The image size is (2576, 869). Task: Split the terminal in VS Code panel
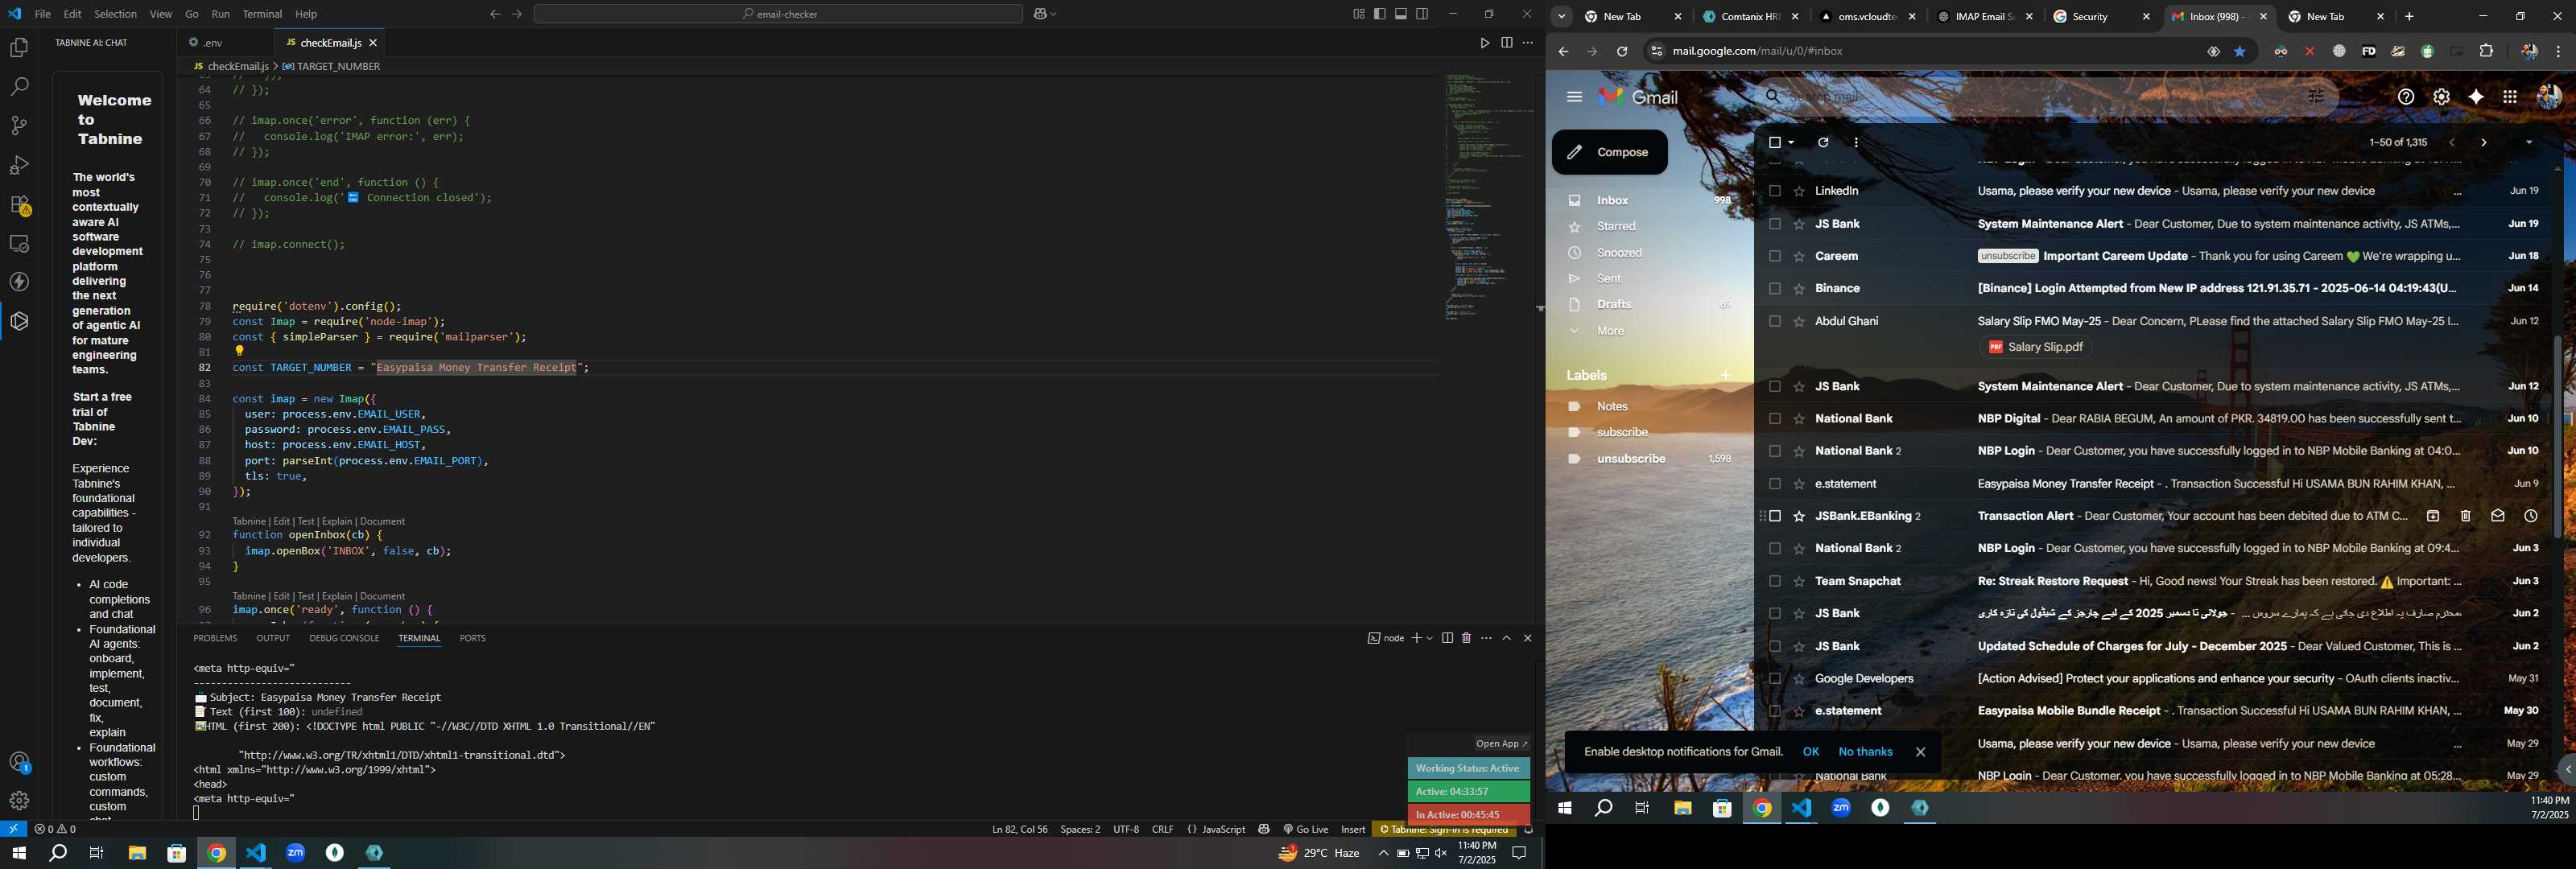click(x=1447, y=638)
